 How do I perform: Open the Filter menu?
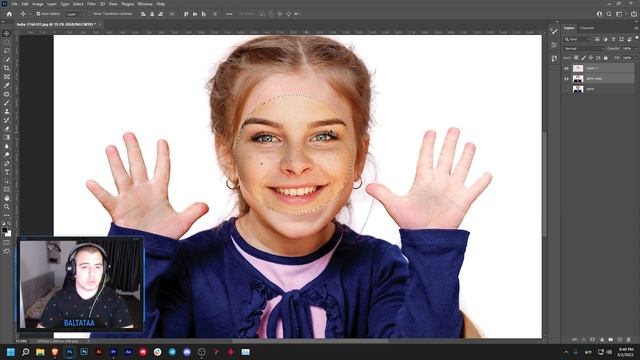(x=91, y=4)
